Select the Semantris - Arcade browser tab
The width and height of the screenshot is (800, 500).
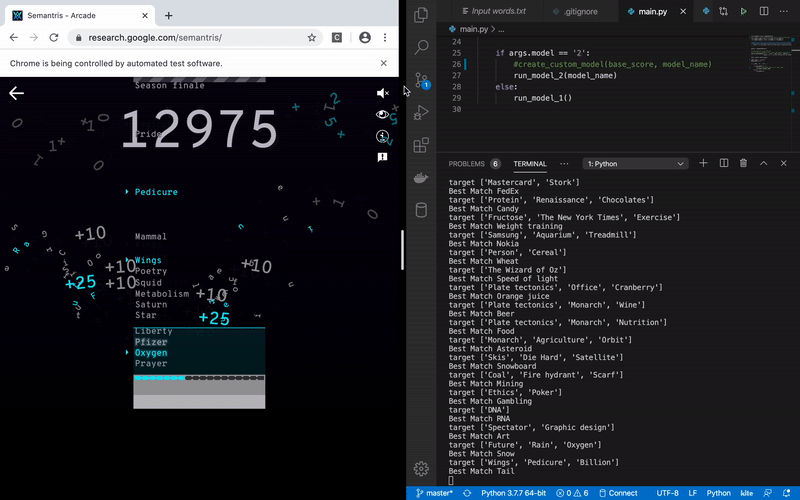click(x=80, y=15)
